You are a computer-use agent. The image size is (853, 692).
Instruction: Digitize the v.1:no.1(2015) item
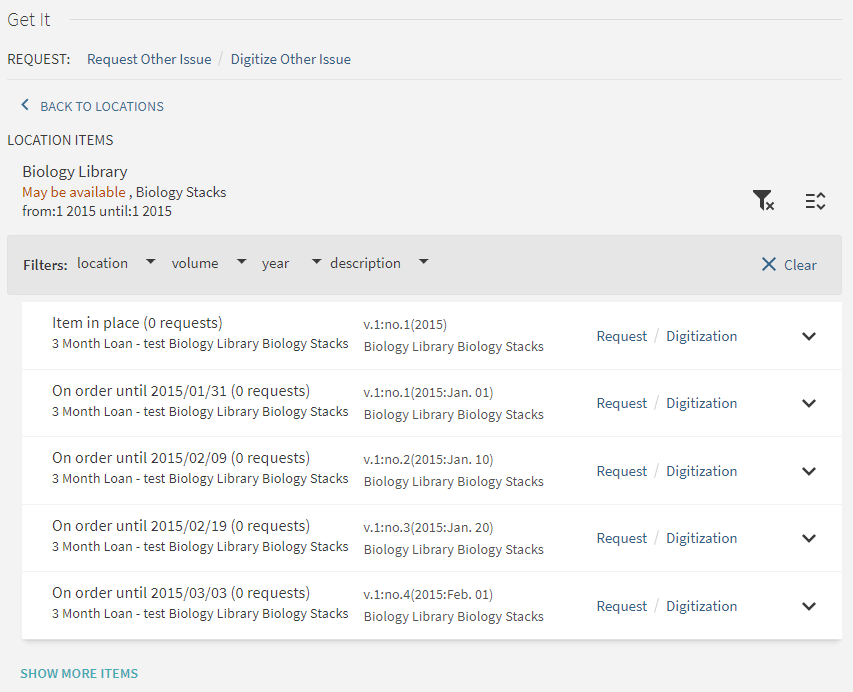(x=702, y=336)
